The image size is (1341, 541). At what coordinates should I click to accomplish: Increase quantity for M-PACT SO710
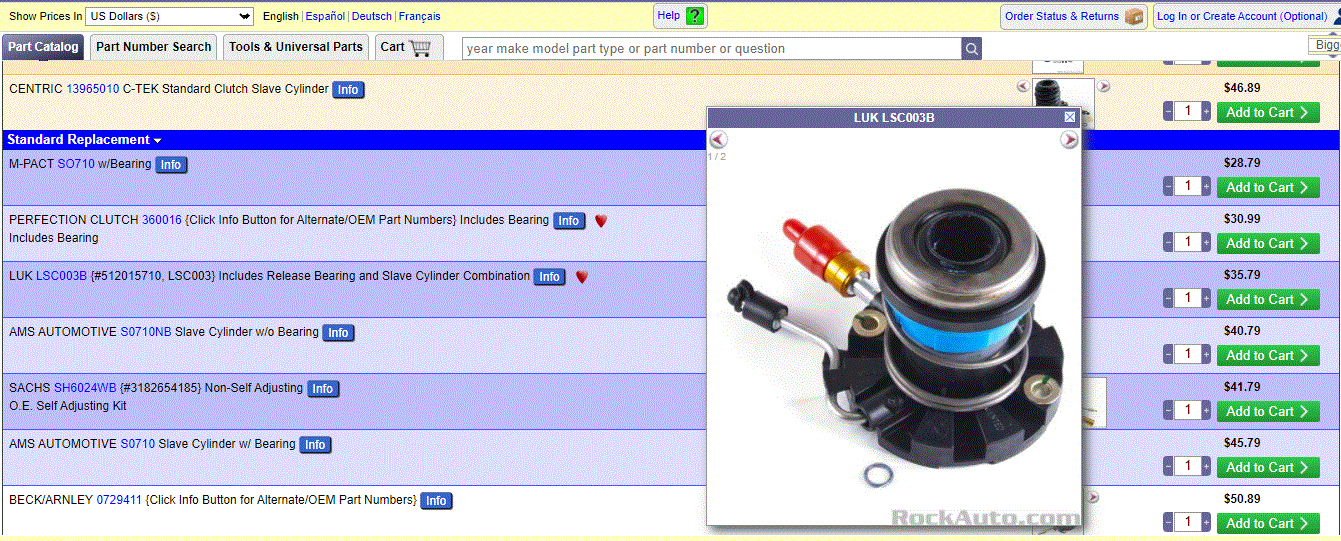tap(1206, 186)
